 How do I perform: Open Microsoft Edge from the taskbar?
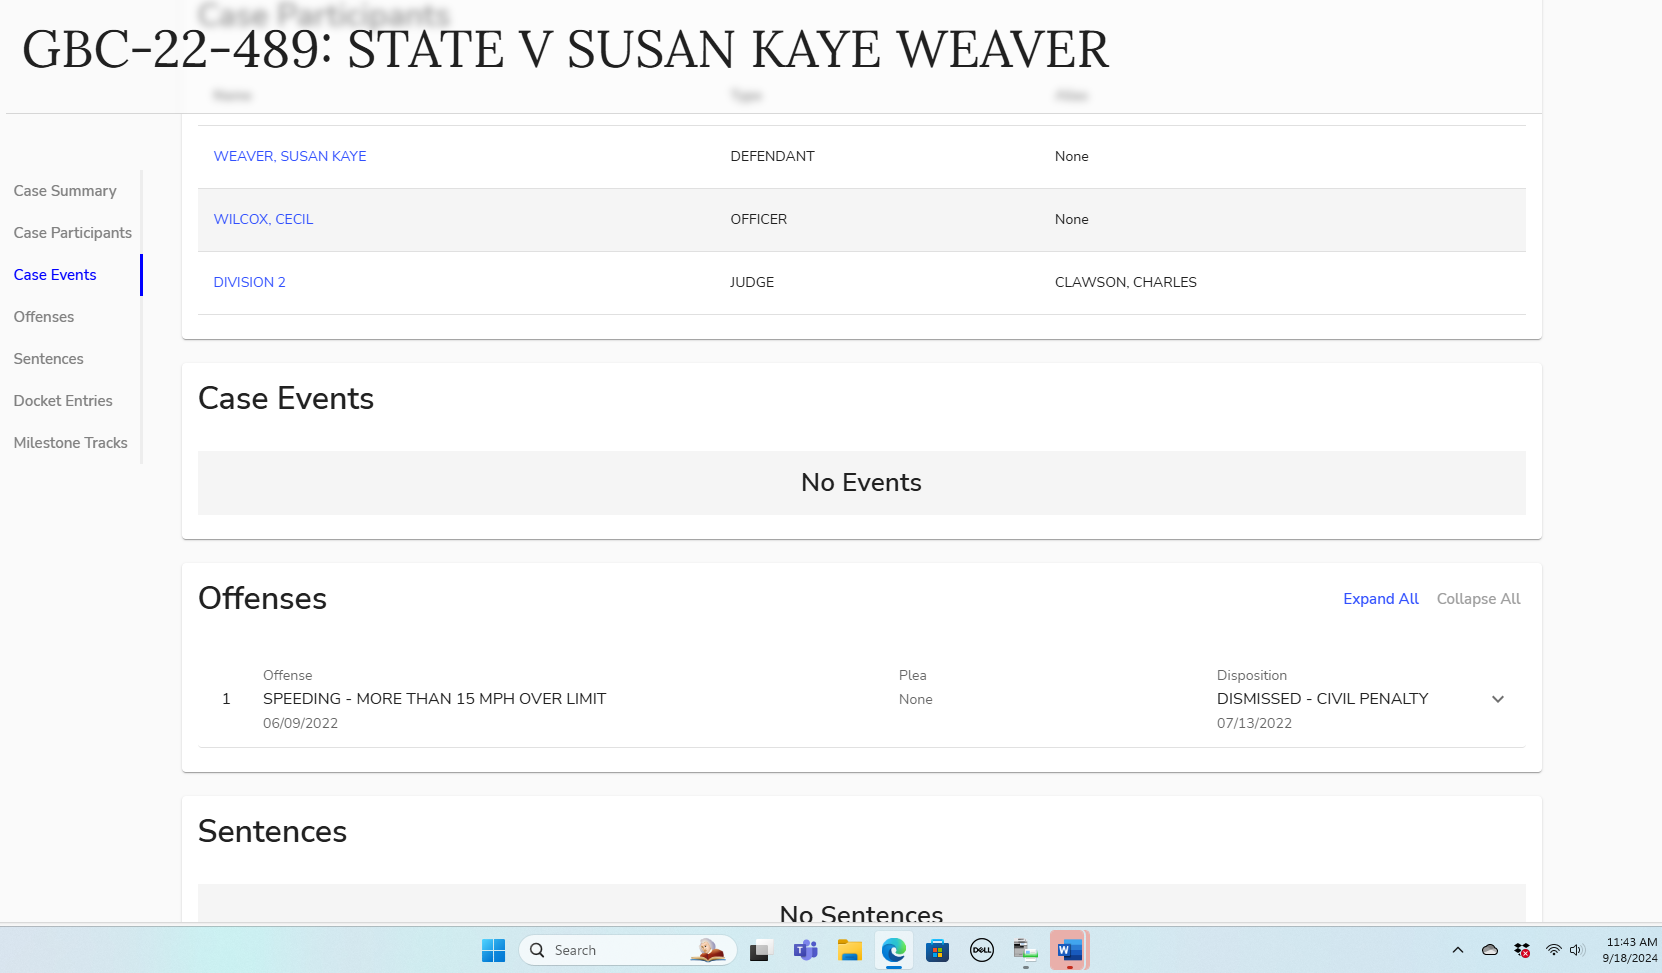pyautogui.click(x=893, y=950)
